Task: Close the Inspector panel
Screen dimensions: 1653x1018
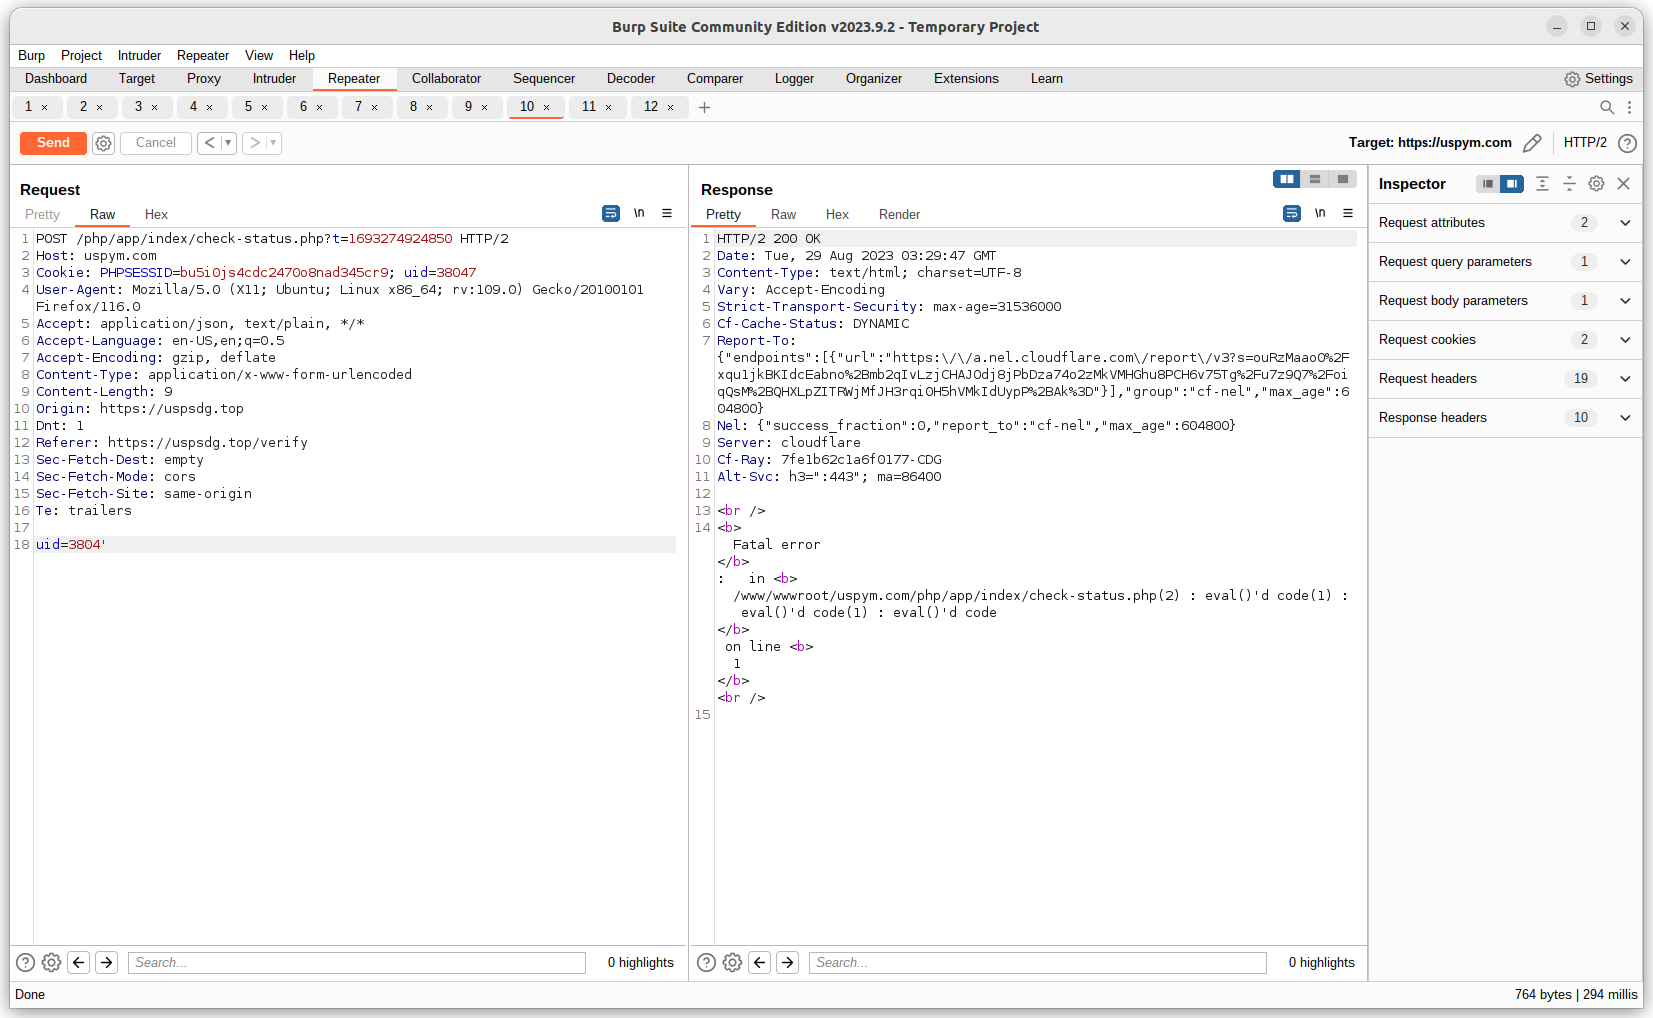Action: (x=1624, y=184)
